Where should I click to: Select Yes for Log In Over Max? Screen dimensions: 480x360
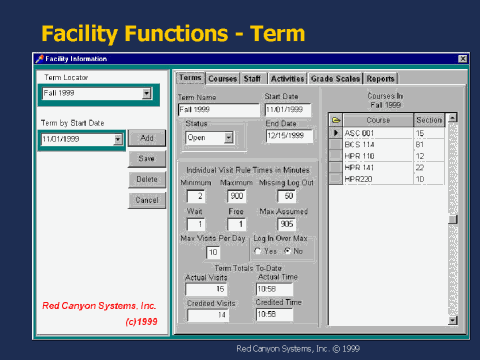tap(258, 251)
